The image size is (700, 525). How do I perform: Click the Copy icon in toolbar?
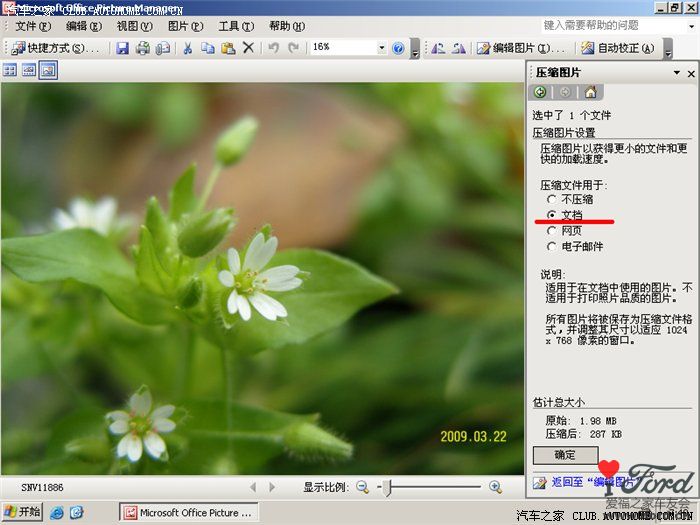point(208,48)
